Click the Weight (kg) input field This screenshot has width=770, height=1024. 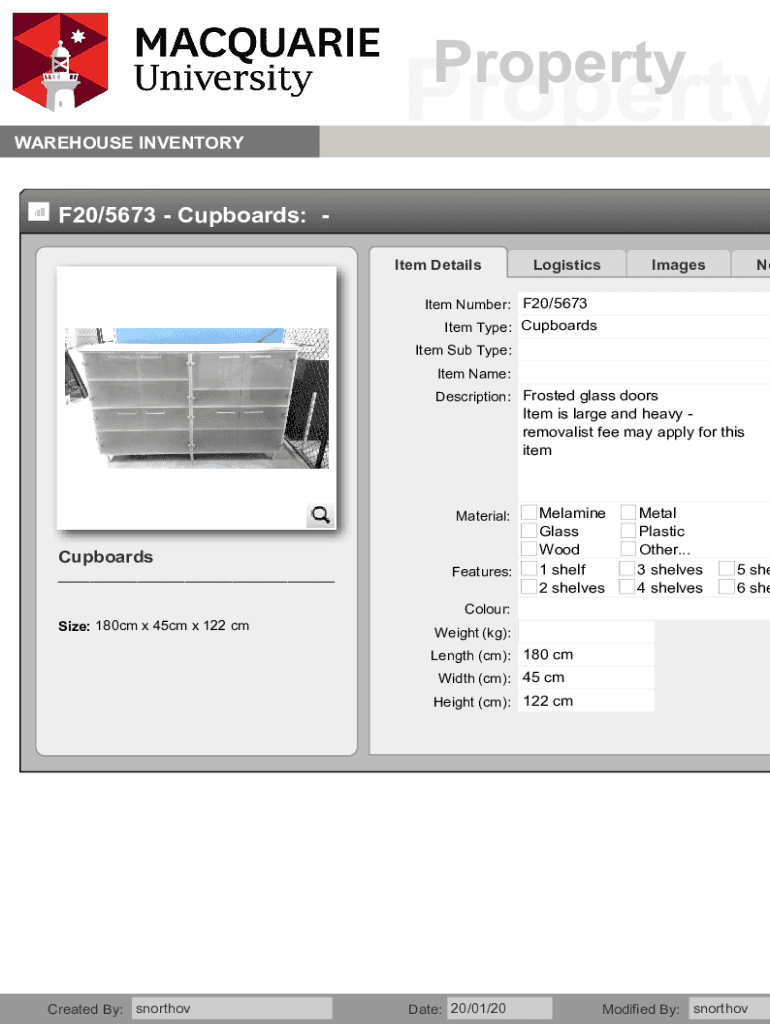(586, 632)
